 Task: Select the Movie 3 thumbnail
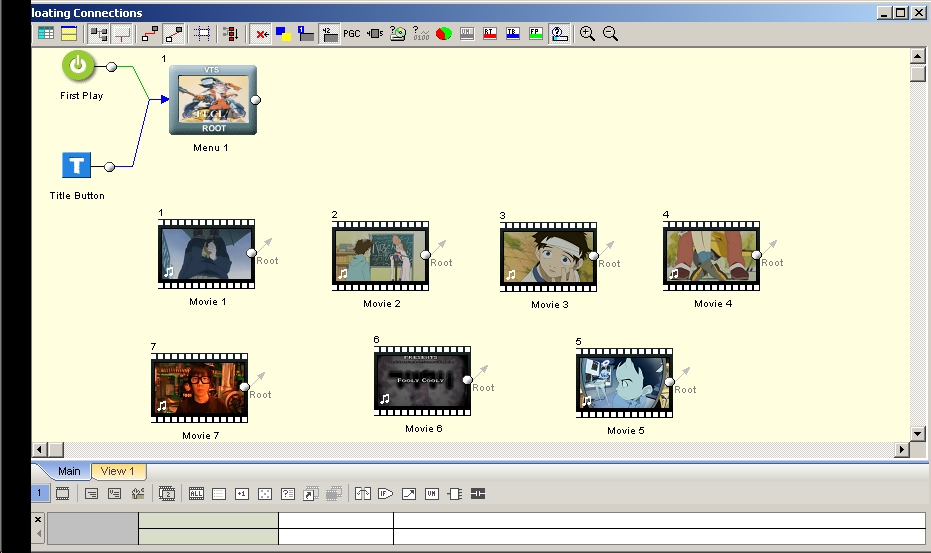click(549, 257)
